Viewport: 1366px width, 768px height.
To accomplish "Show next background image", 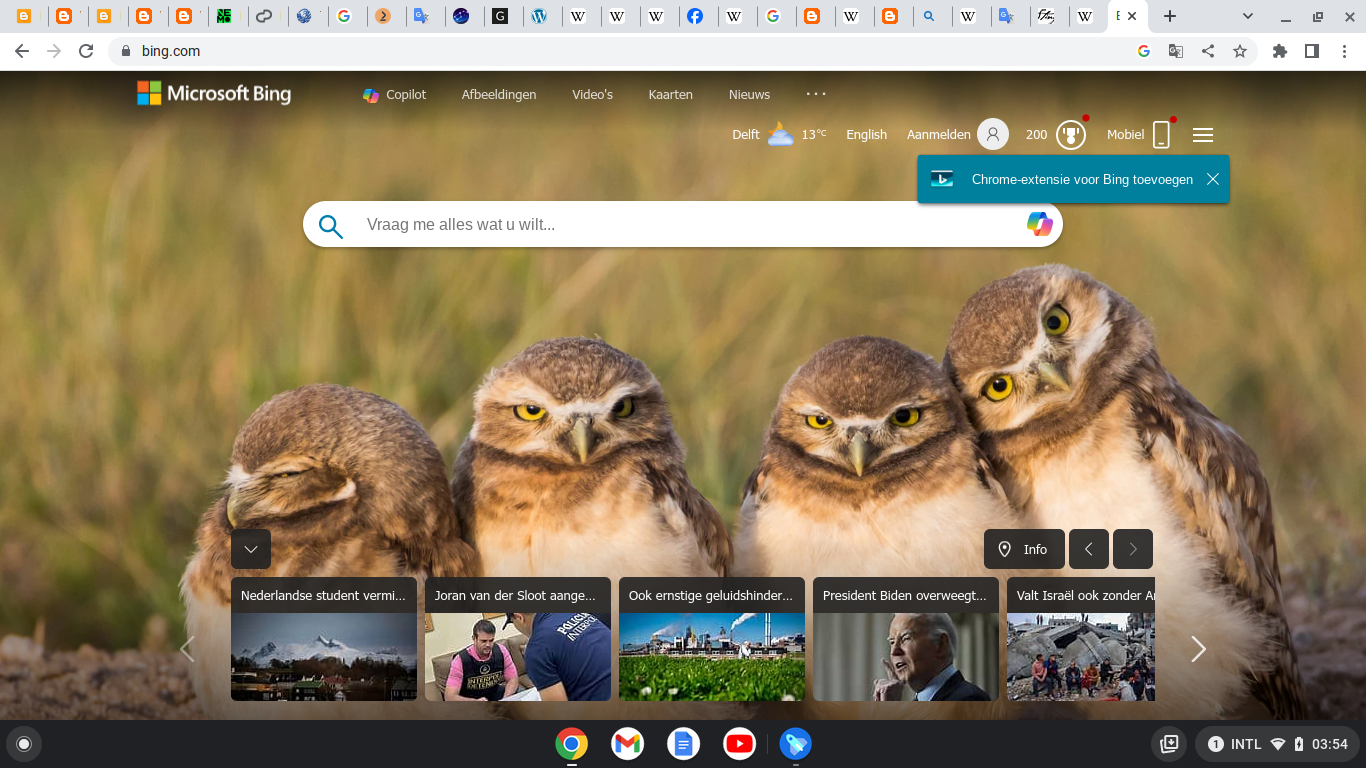I will click(x=1133, y=549).
